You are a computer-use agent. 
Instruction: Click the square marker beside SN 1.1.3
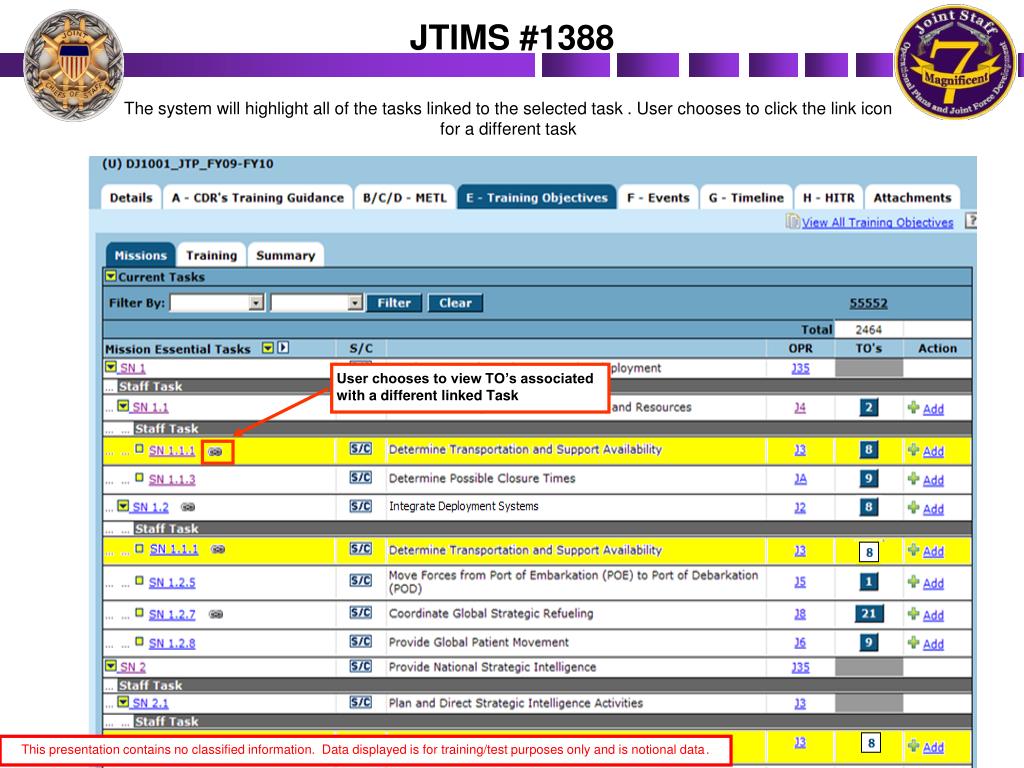pyautogui.click(x=139, y=477)
